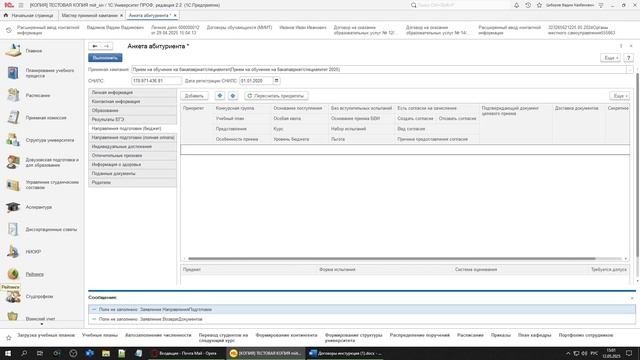Open the Главное section in sidebar
640x360 pixels.
[33, 51]
